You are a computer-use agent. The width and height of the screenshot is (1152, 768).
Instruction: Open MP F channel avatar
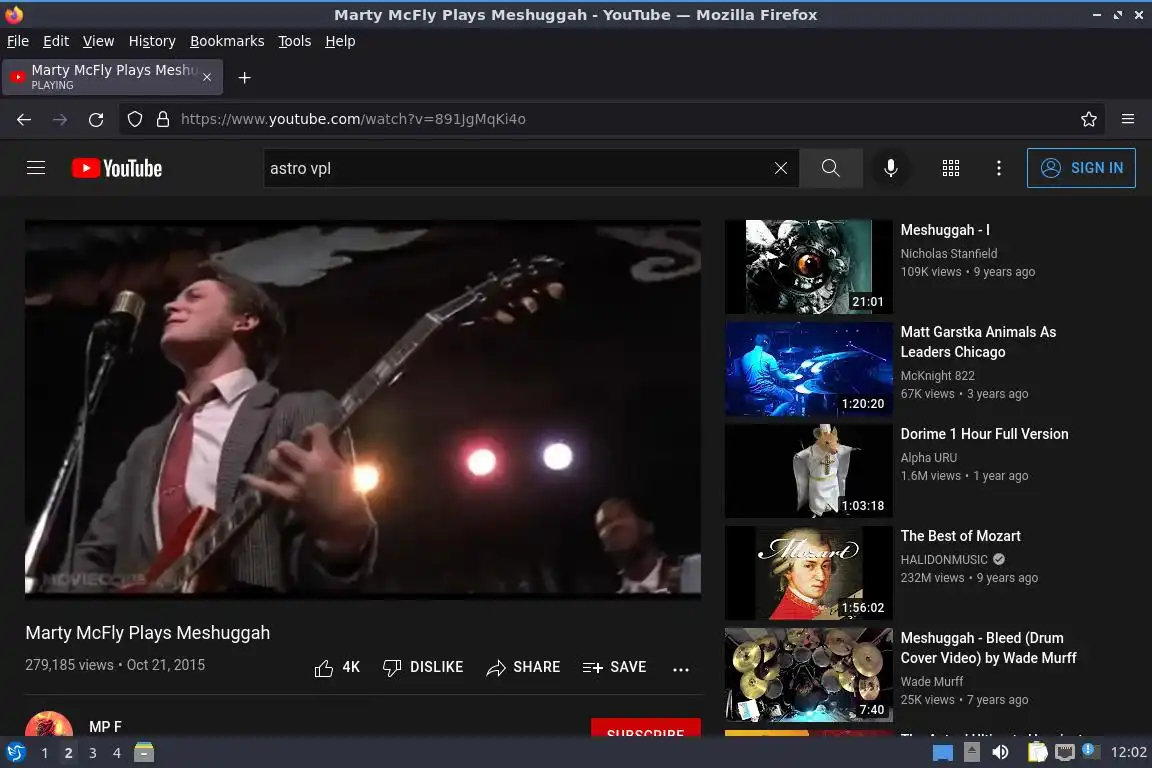point(49,724)
